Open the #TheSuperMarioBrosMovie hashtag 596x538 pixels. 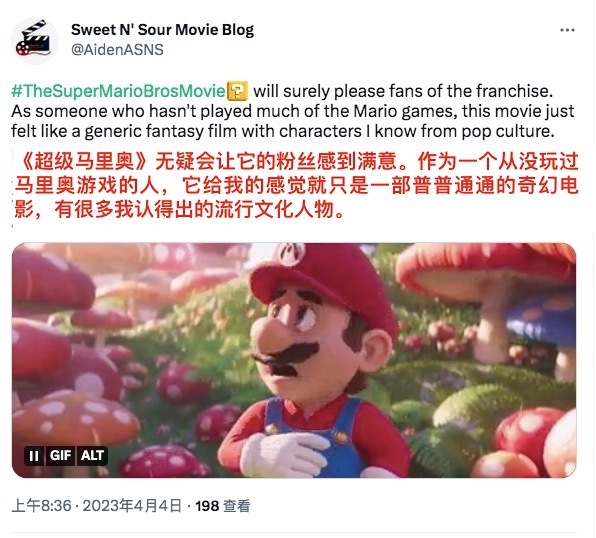coord(118,91)
